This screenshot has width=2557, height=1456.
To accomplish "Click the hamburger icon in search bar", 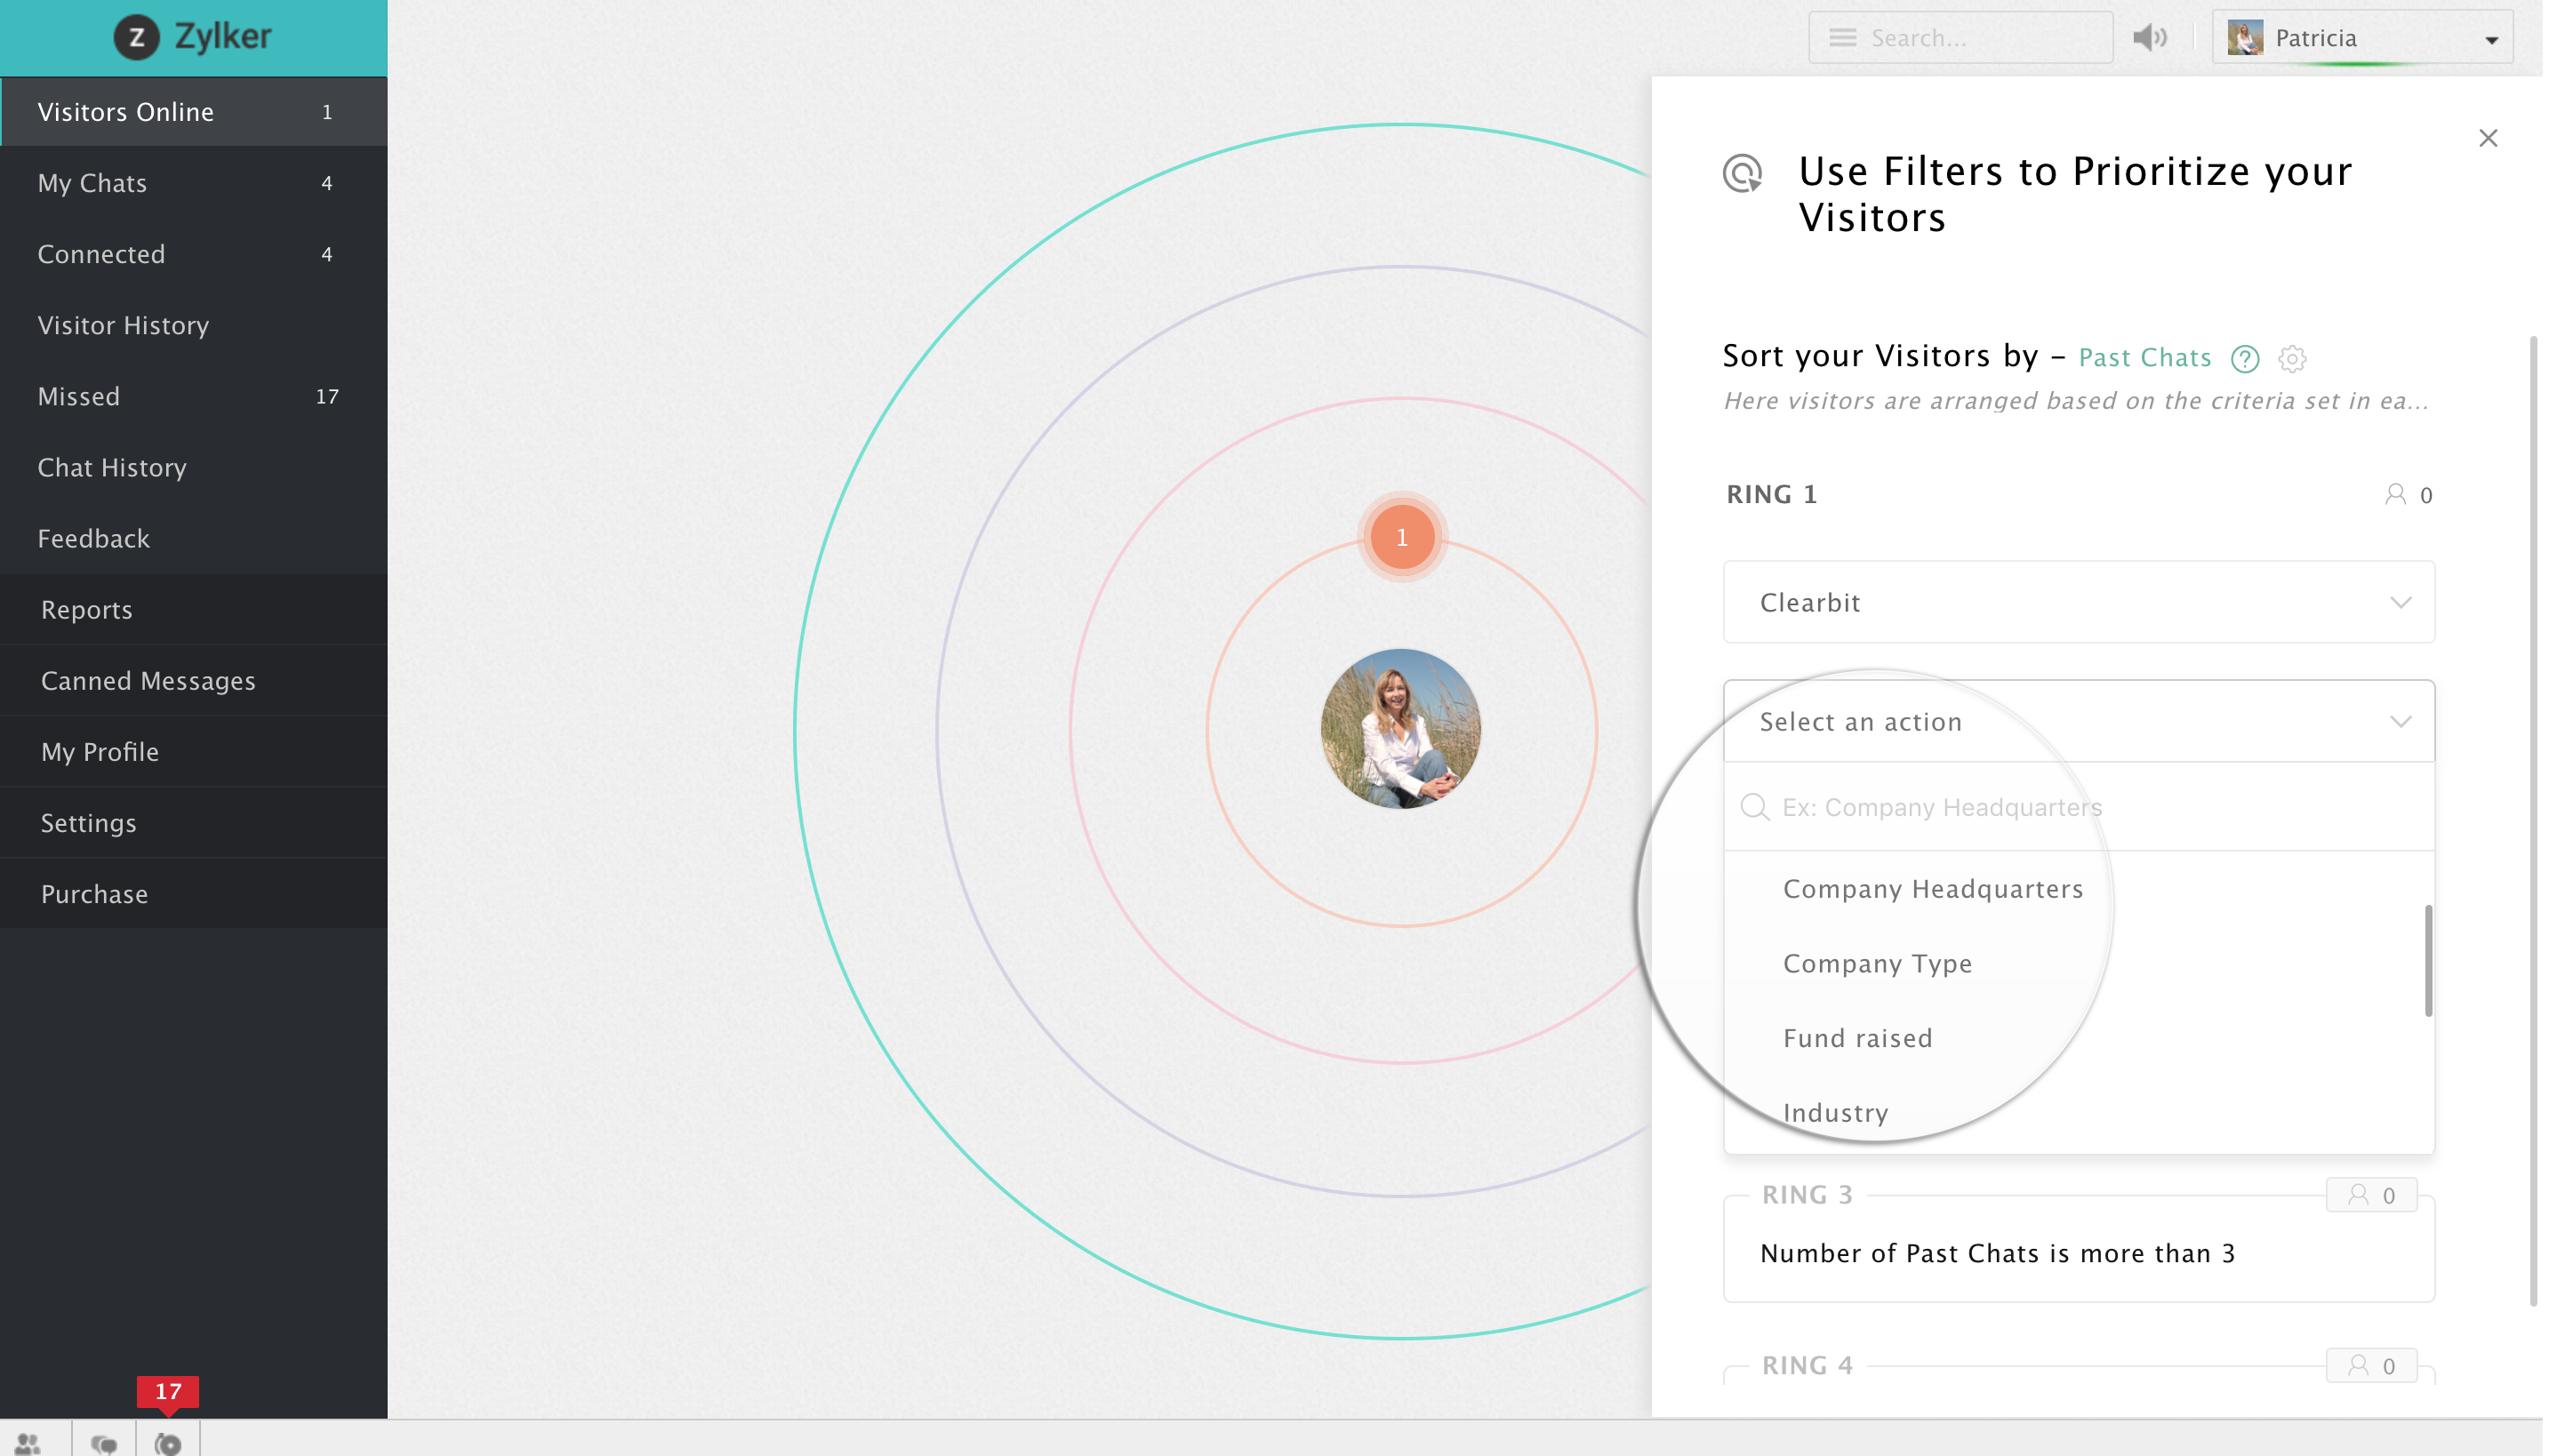I will pos(1842,38).
